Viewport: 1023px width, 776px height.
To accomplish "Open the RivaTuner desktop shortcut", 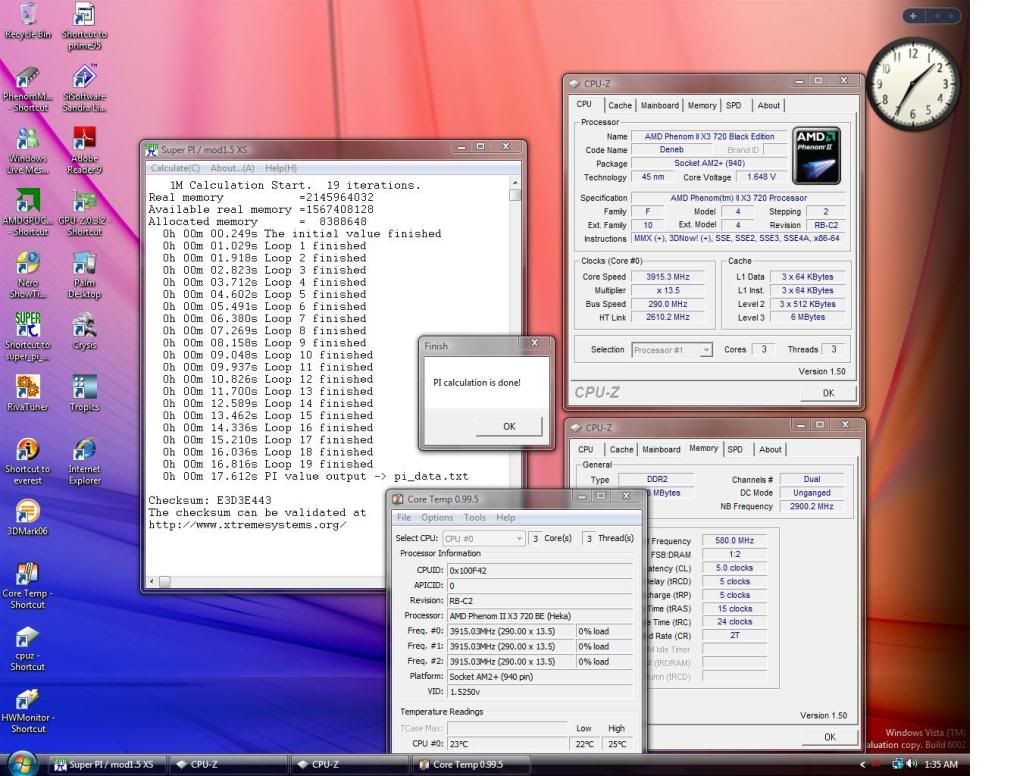I will pos(28,388).
